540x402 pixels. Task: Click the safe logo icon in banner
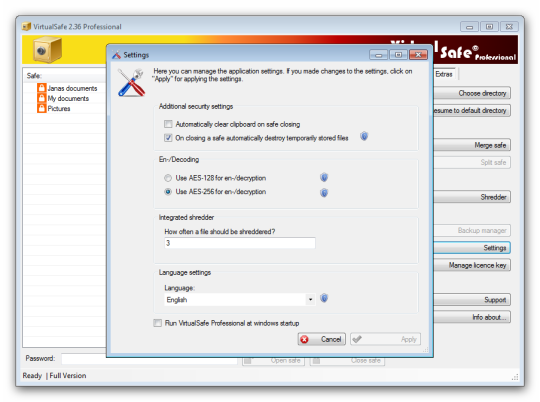(x=48, y=50)
